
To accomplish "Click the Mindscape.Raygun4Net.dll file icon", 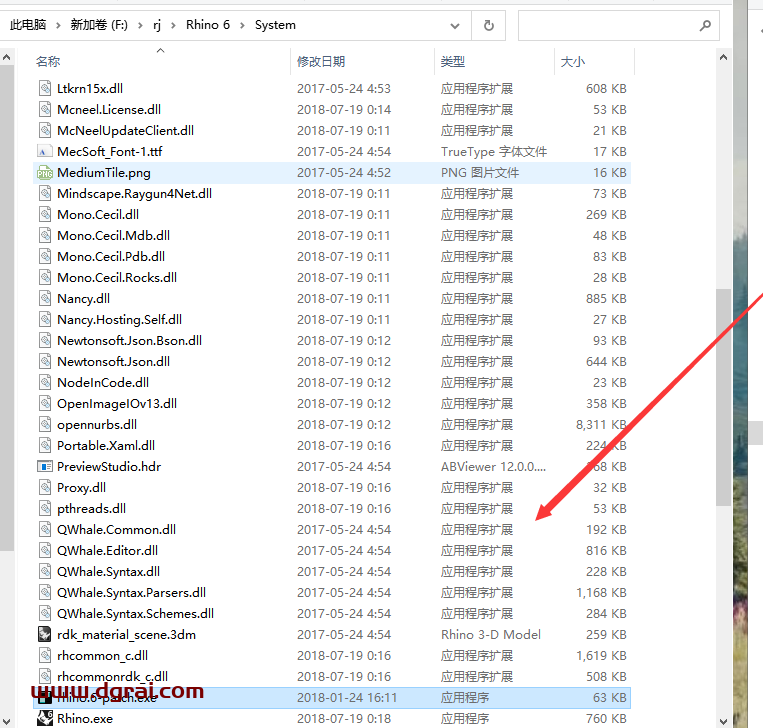I will pyautogui.click(x=45, y=194).
